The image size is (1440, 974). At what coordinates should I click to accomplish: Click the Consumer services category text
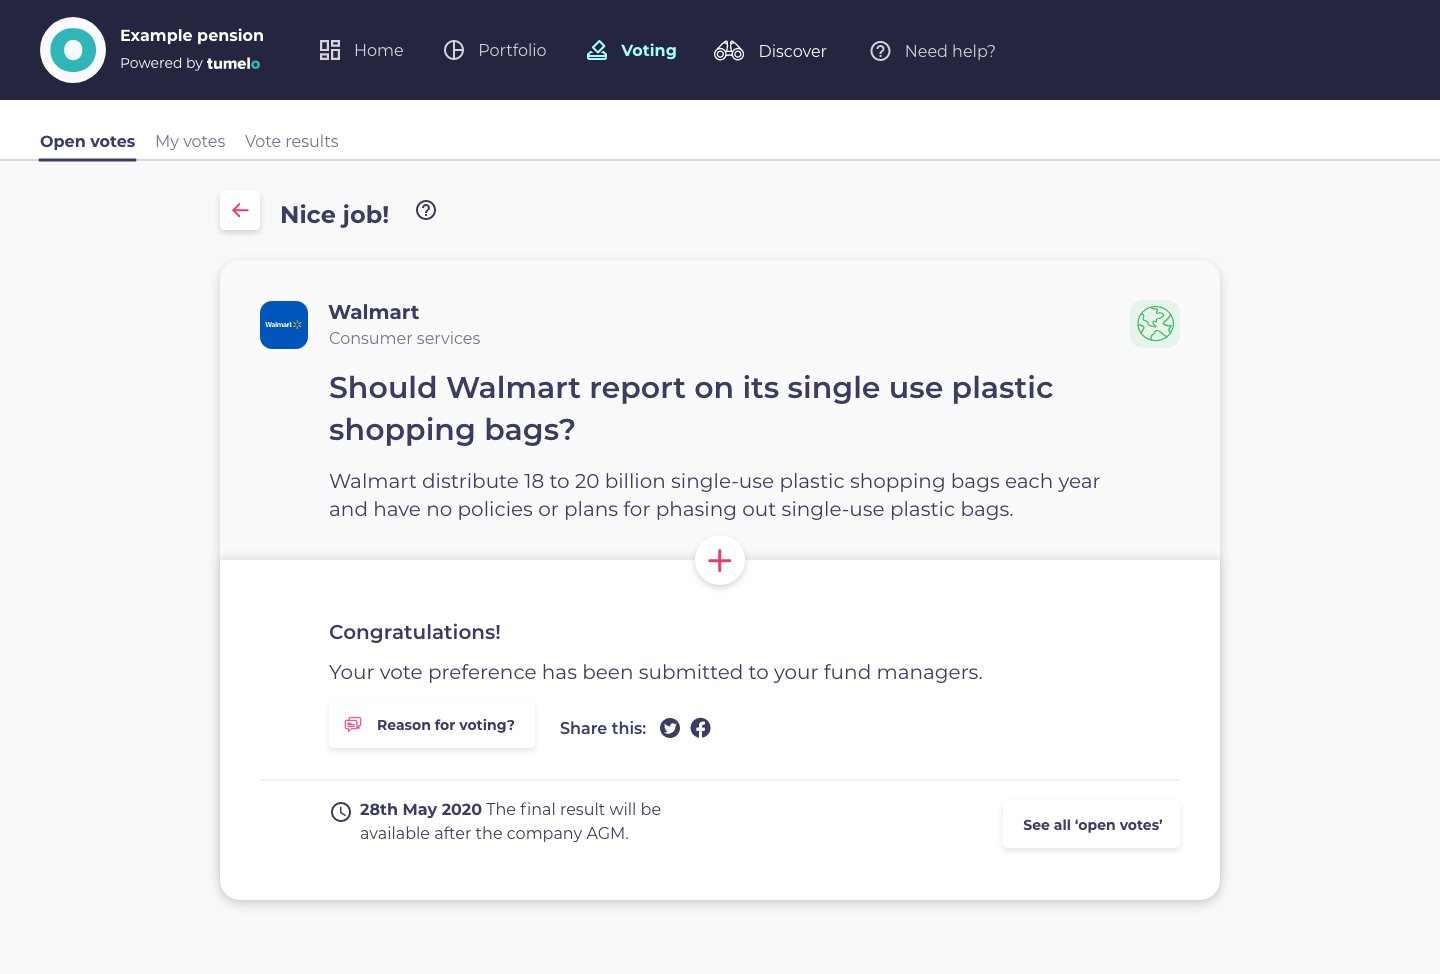404,338
